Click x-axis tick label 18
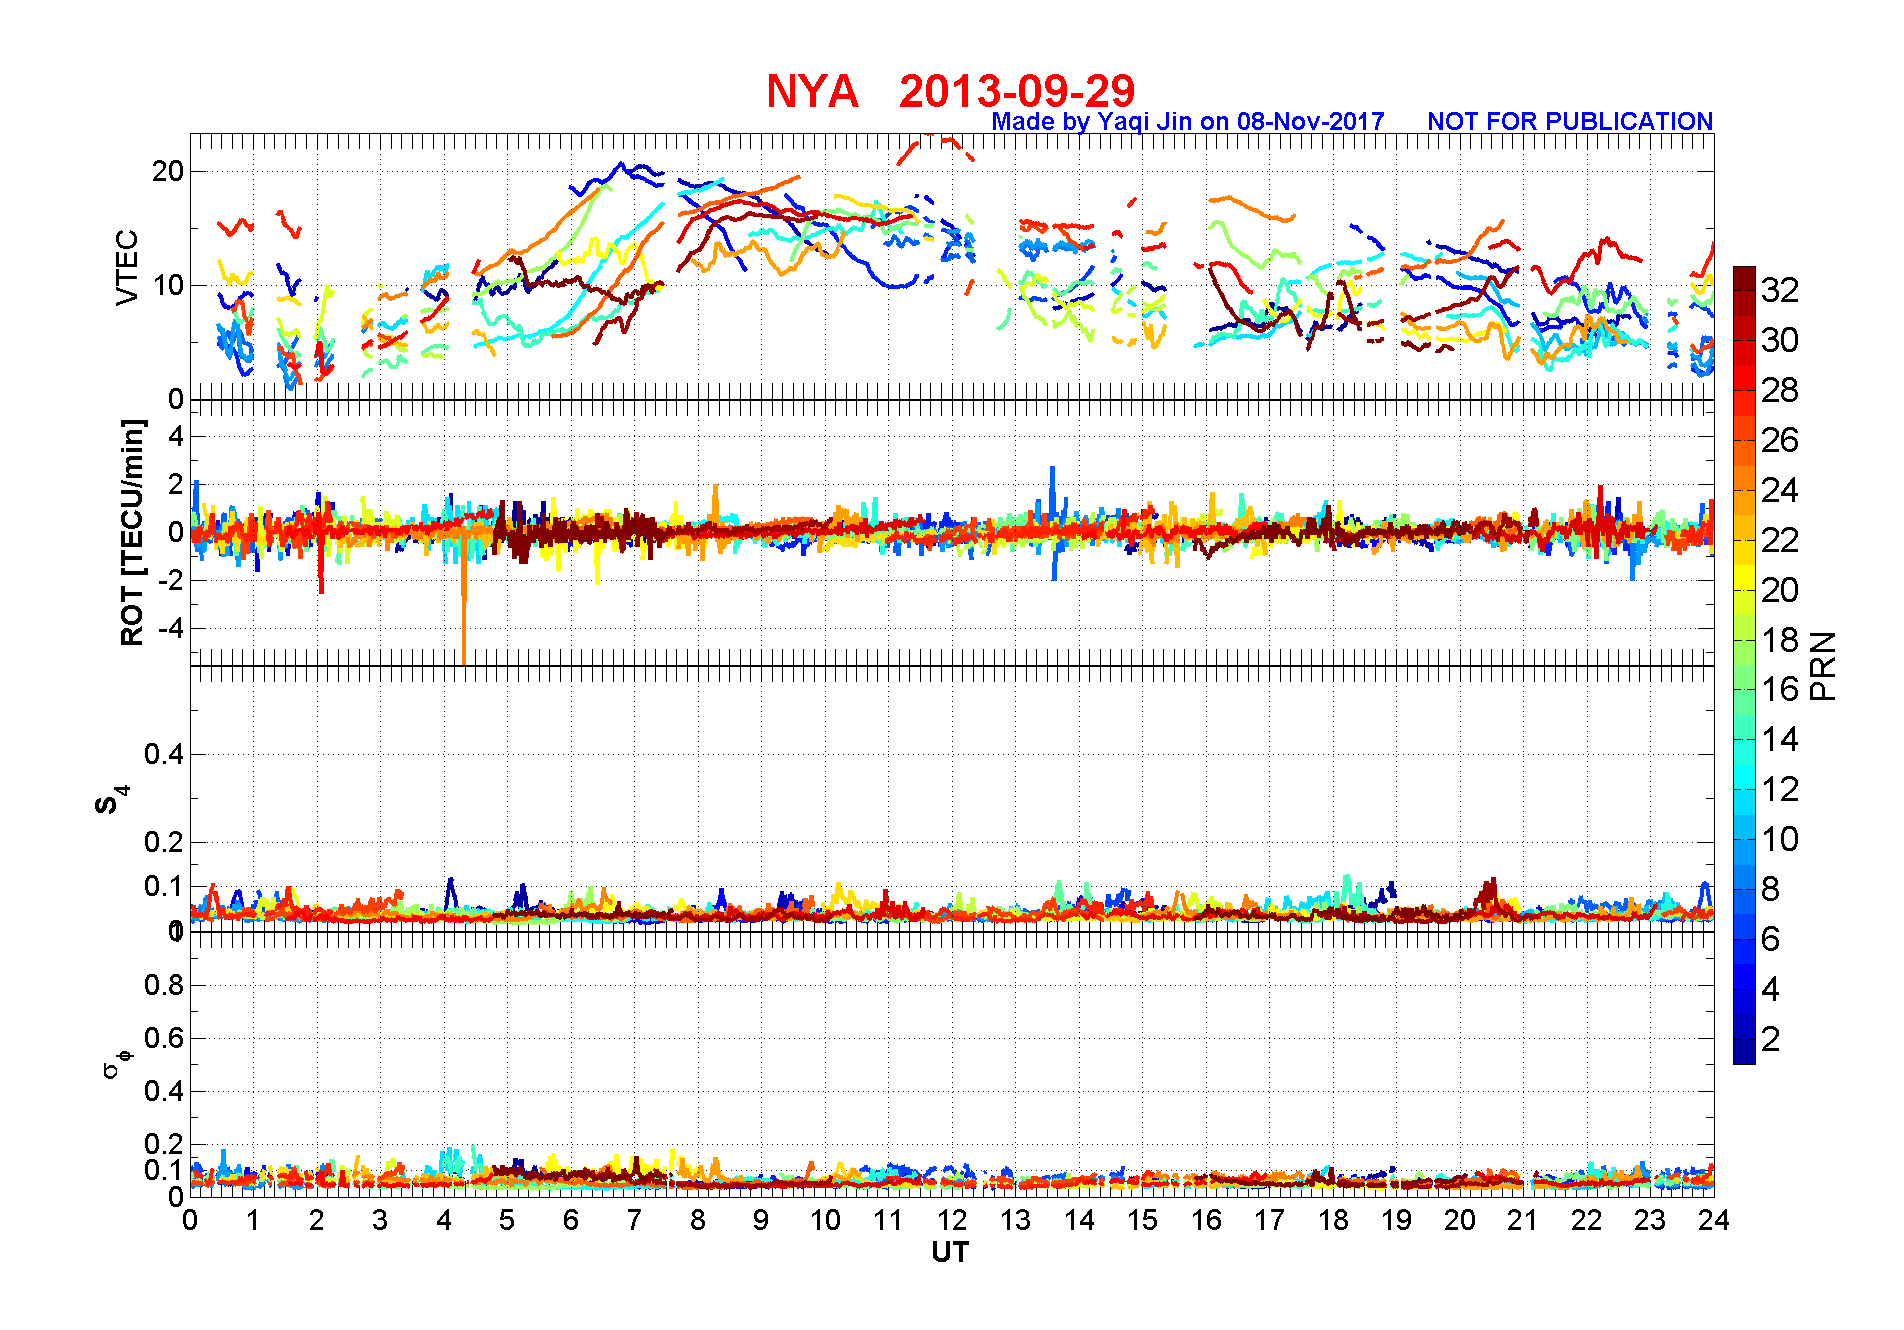Viewport: 1904px width, 1330px height. pyautogui.click(x=1333, y=1220)
